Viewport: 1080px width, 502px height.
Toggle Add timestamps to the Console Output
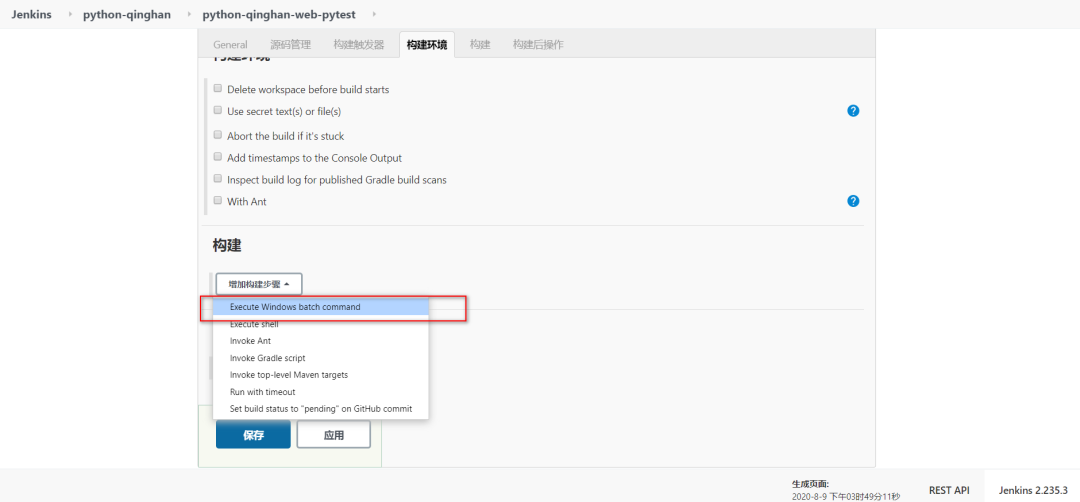pyautogui.click(x=218, y=157)
